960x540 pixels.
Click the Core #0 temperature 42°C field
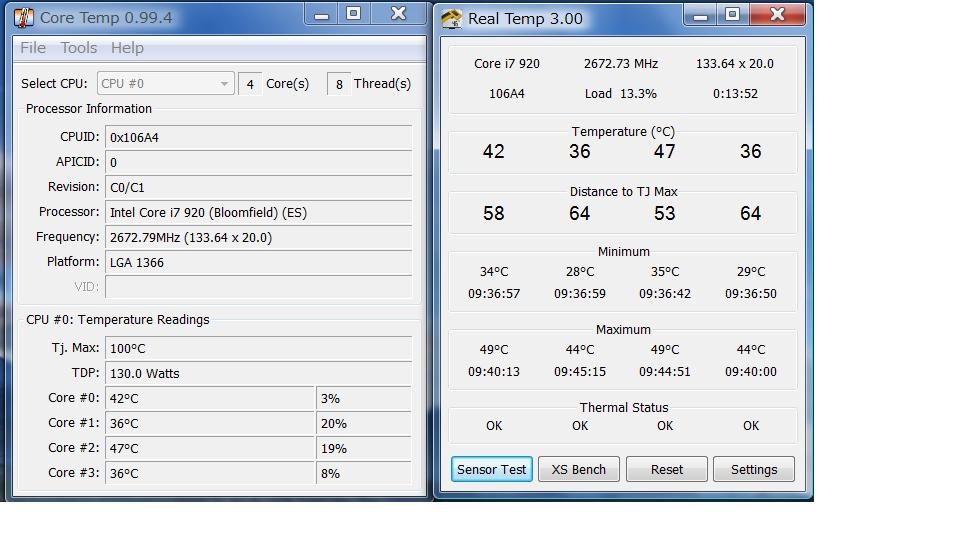click(210, 399)
